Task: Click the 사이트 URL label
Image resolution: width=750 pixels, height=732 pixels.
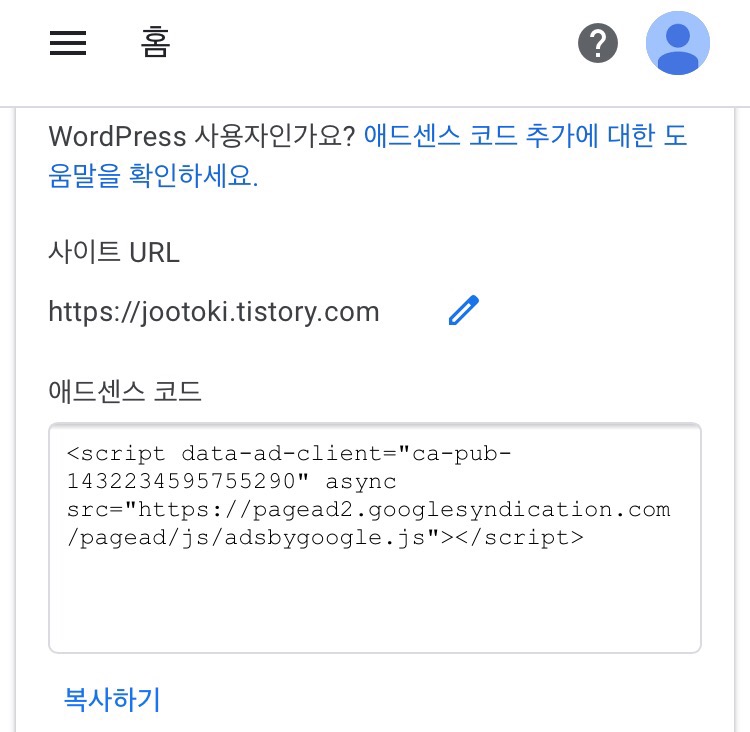Action: 114,252
